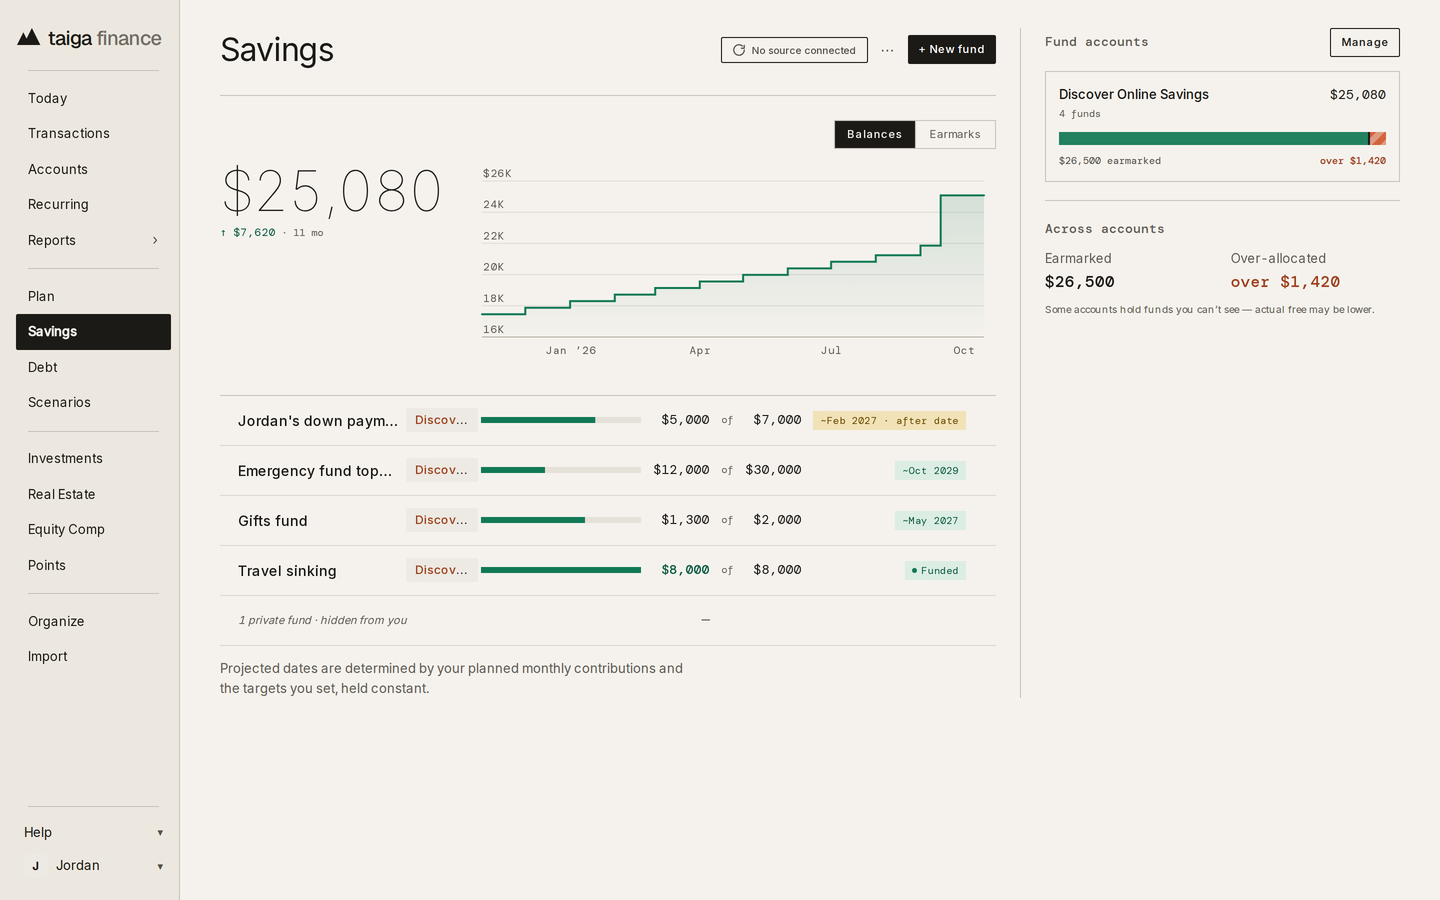Viewport: 1440px width, 900px height.
Task: Open Real Estate section
Action: (x=93, y=494)
